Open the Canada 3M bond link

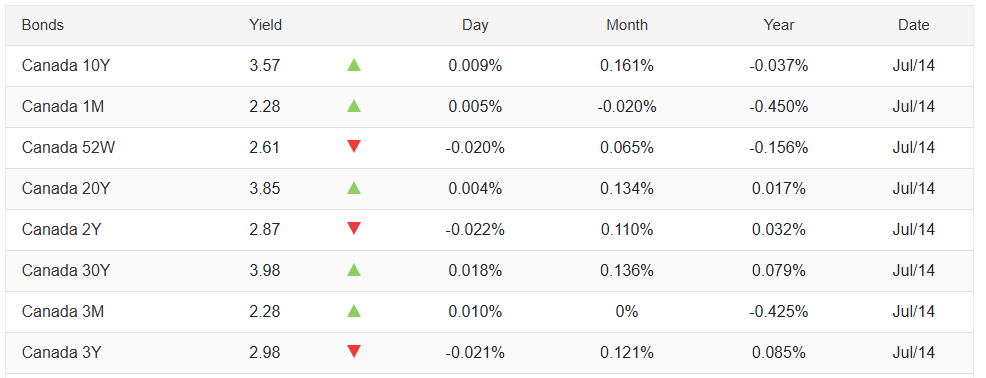[63, 311]
